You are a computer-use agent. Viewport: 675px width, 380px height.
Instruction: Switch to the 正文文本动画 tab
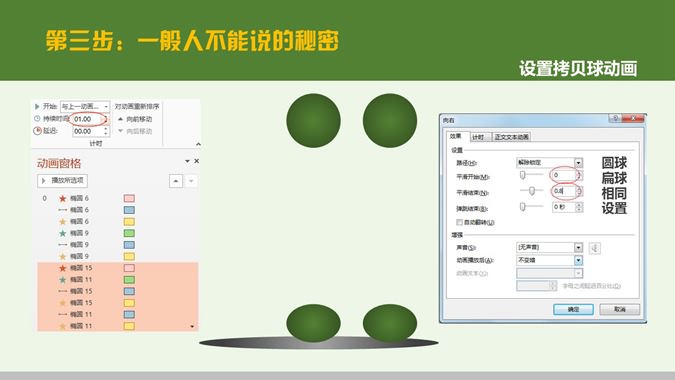tap(511, 137)
